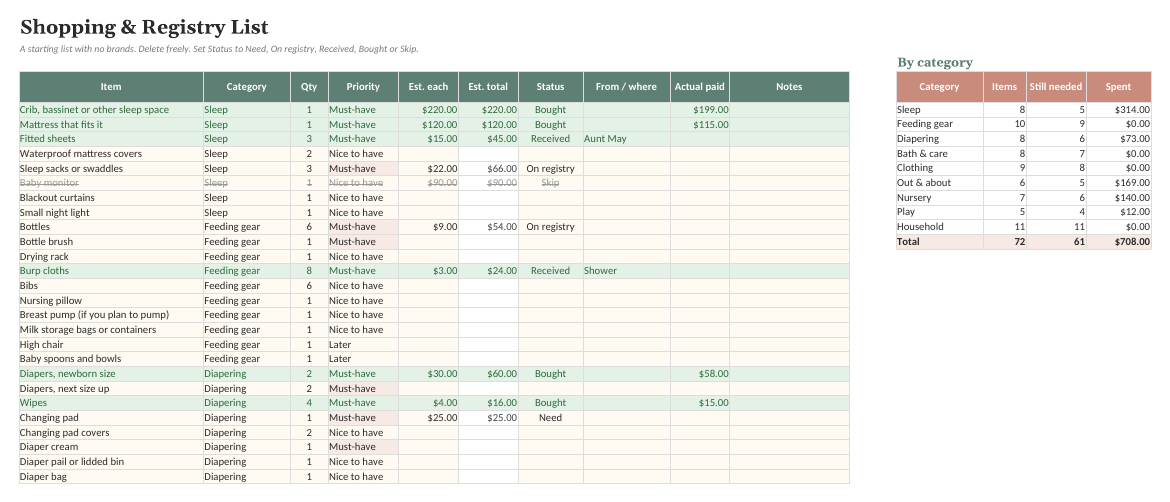The height and width of the screenshot is (502, 1170).
Task: Select 'Breast pump (if you plan to pump)' cell
Action: pos(111,315)
